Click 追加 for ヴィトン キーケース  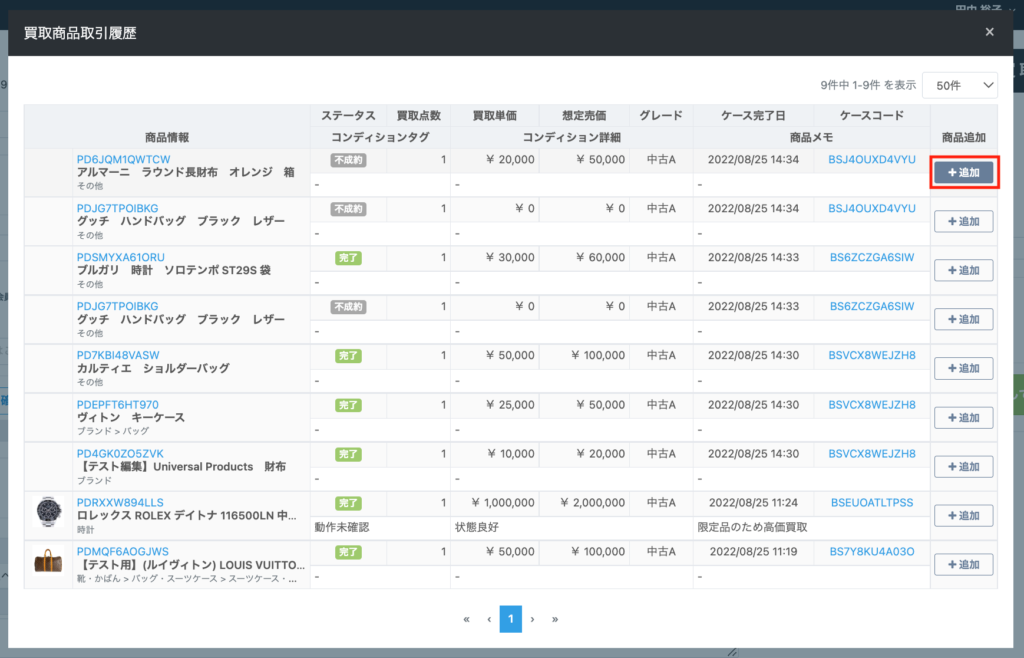tap(963, 418)
